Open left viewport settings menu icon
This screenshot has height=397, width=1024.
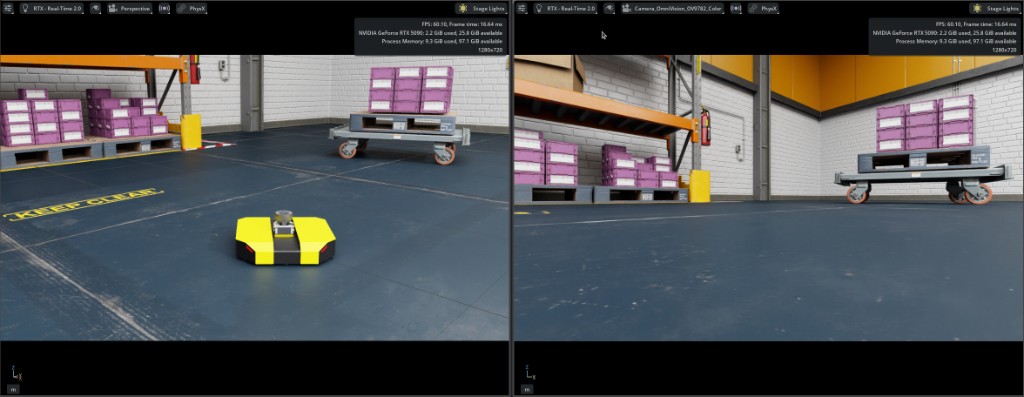click(8, 8)
